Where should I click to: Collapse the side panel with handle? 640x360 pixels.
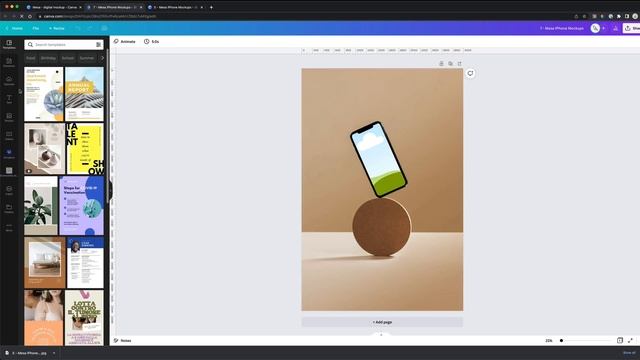pyautogui.click(x=110, y=190)
